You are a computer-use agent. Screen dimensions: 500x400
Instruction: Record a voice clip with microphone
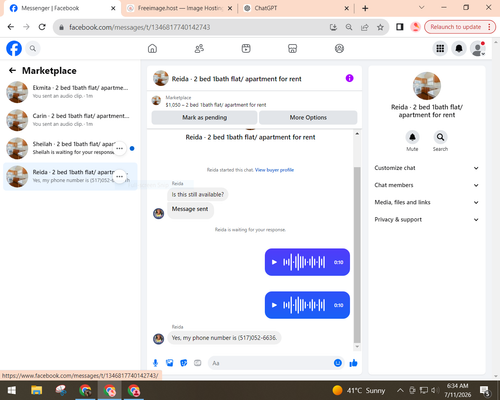click(155, 363)
